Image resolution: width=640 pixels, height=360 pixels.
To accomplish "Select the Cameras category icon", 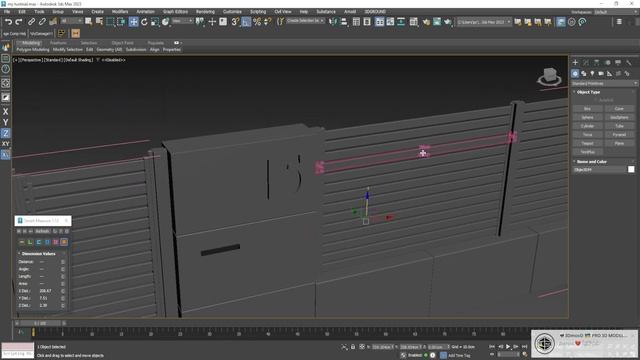I will click(x=601, y=73).
